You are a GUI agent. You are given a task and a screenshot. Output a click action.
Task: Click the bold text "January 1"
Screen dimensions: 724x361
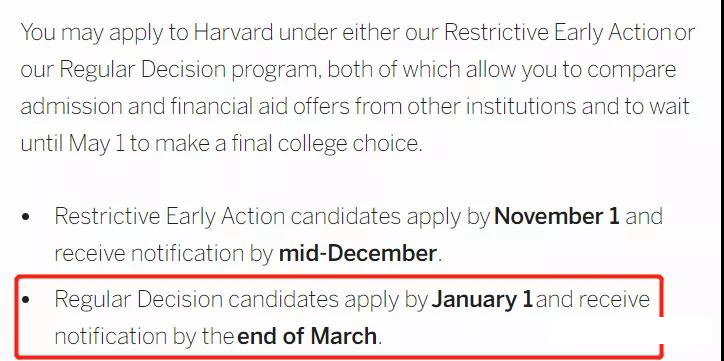click(x=482, y=300)
